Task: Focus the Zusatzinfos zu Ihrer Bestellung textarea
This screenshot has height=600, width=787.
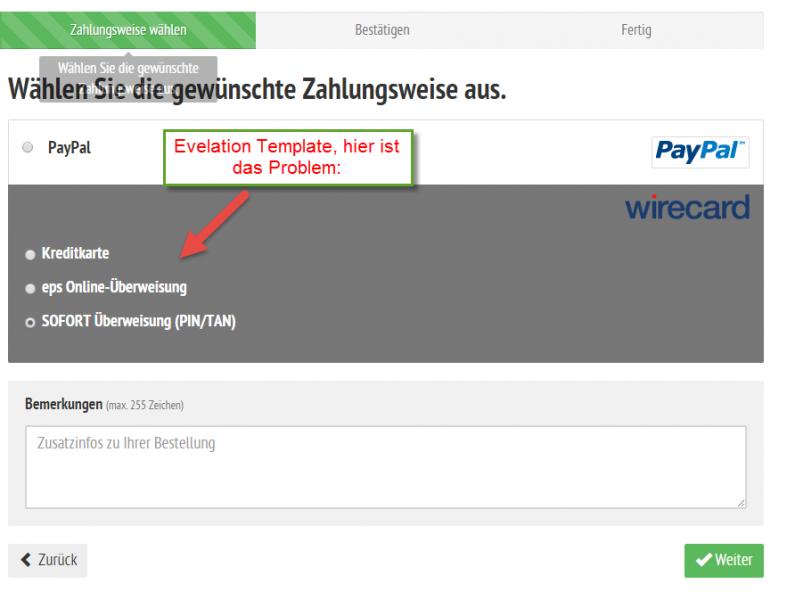Action: [385, 466]
